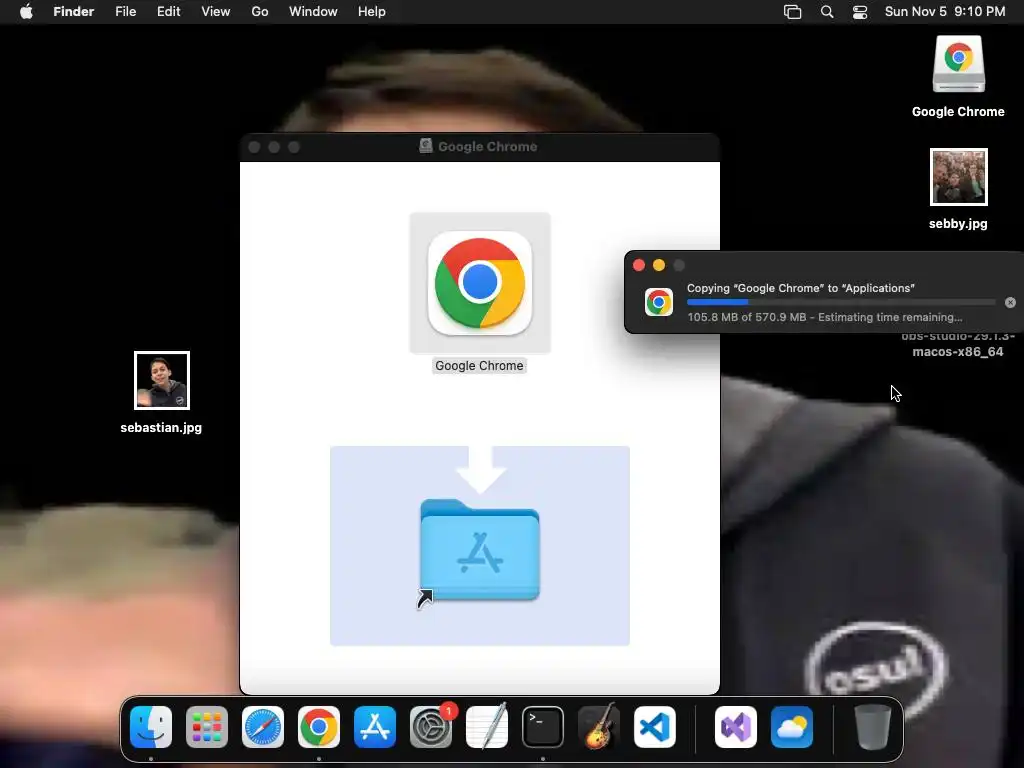
Task: Open the Help menu
Action: click(372, 12)
